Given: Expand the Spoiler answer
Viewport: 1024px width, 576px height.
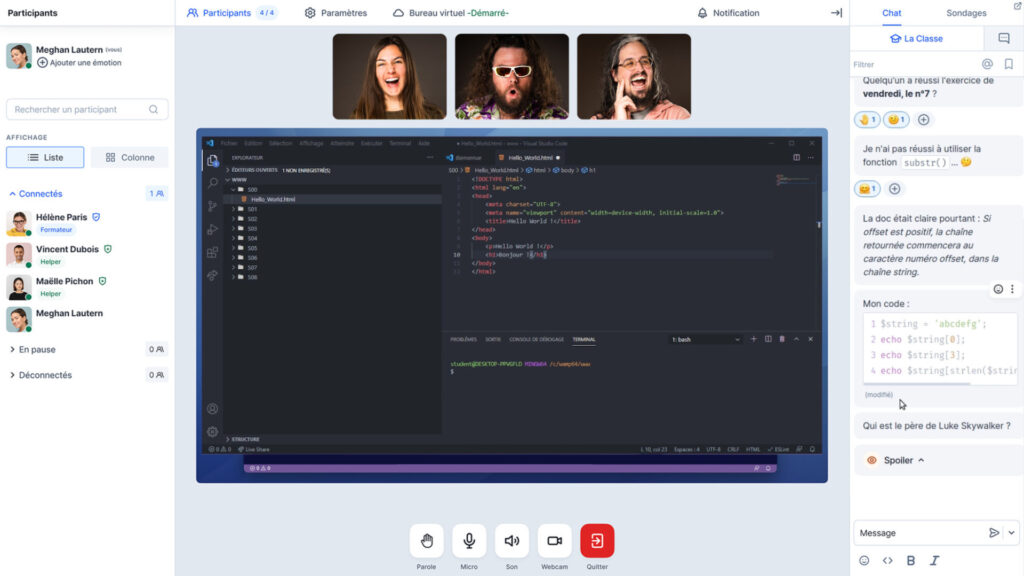Looking at the screenshot, I should (x=895, y=460).
